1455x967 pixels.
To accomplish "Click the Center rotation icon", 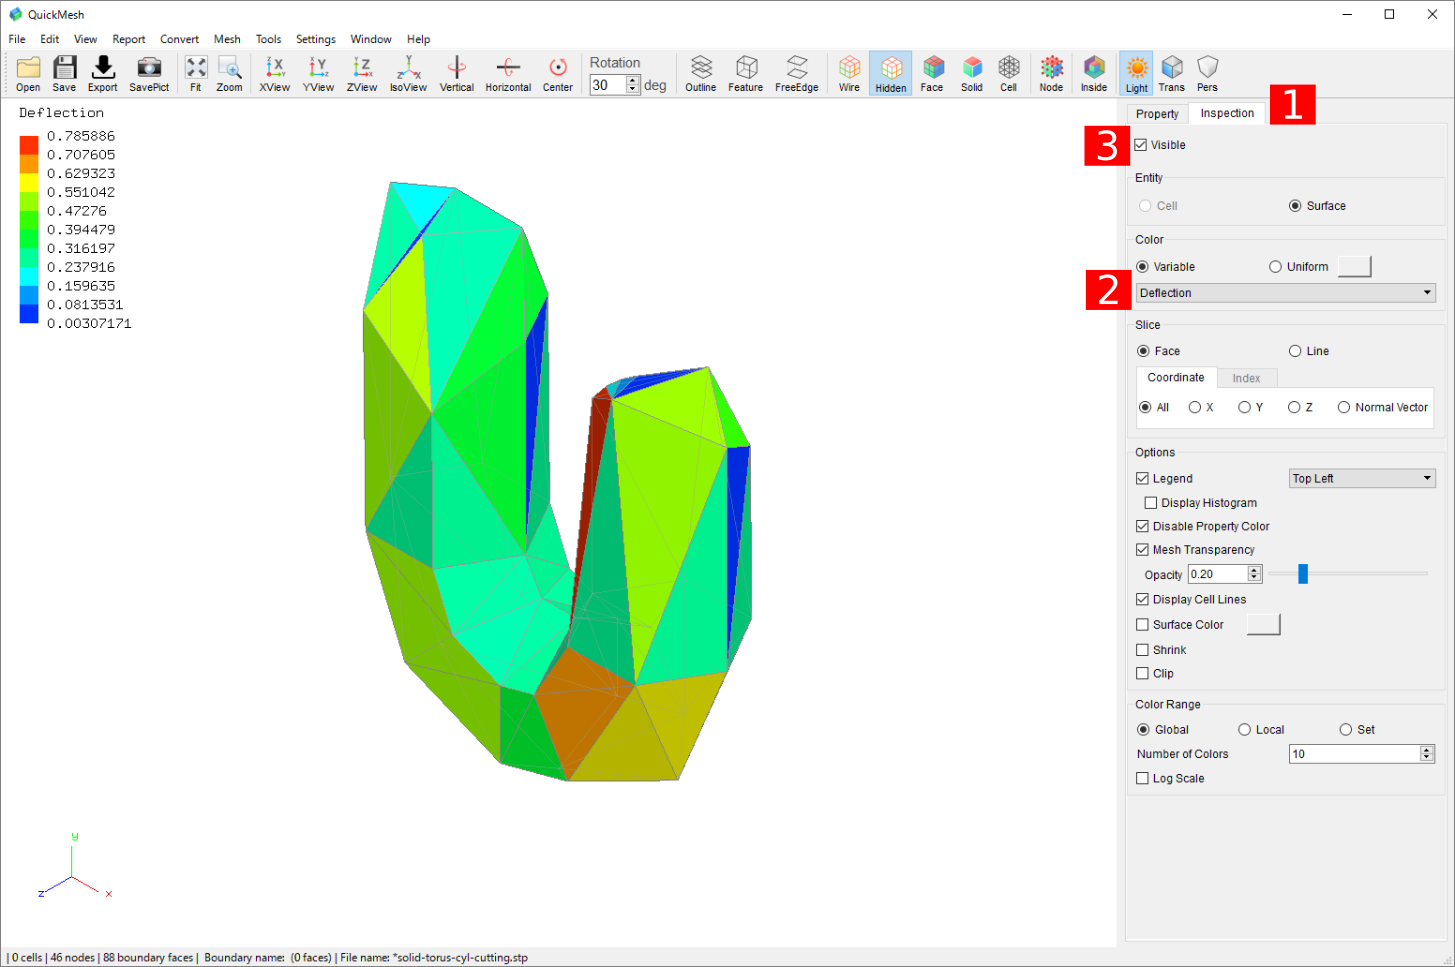I will [x=558, y=74].
